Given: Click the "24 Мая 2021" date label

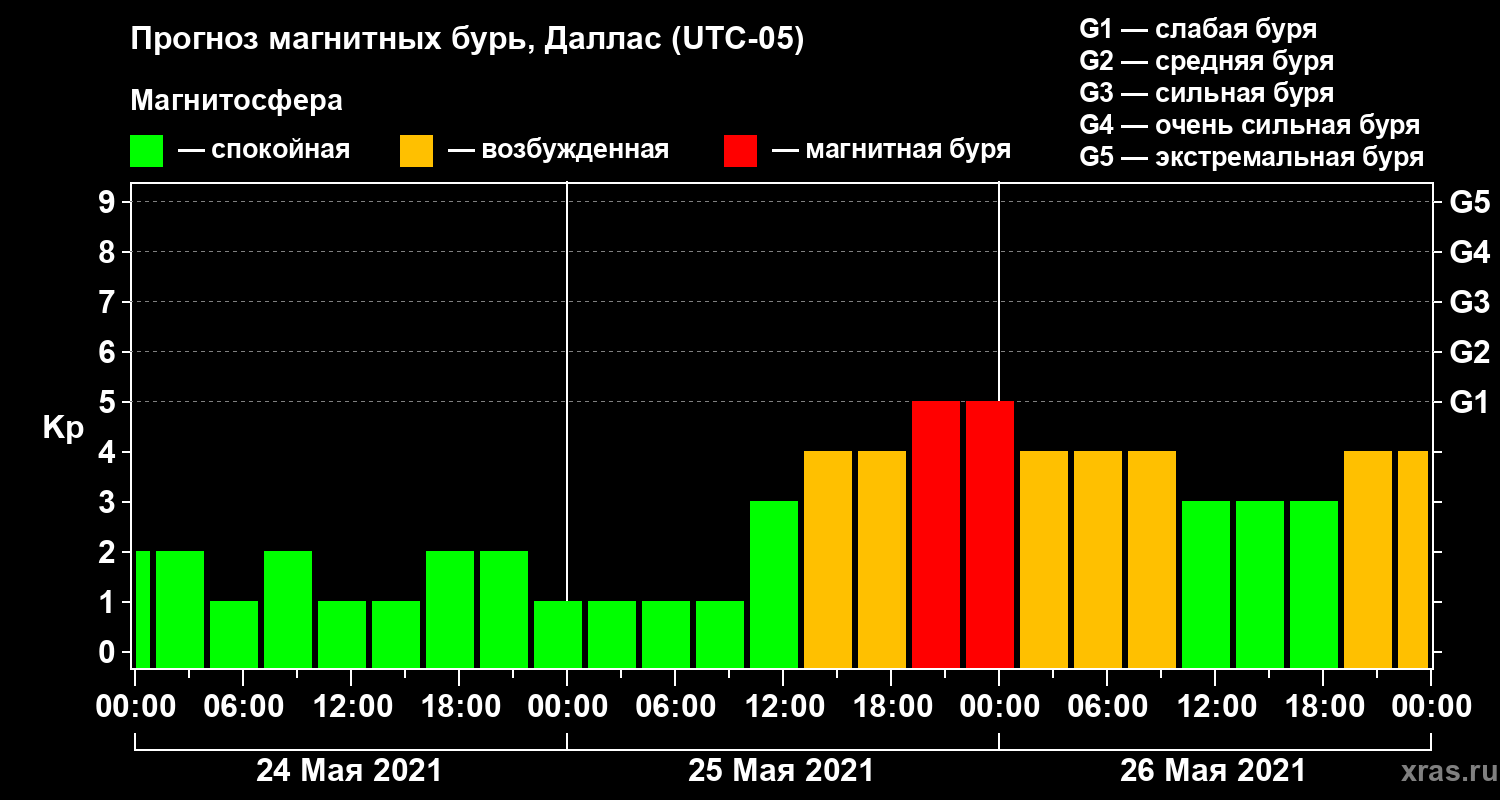Looking at the screenshot, I should (x=349, y=771).
